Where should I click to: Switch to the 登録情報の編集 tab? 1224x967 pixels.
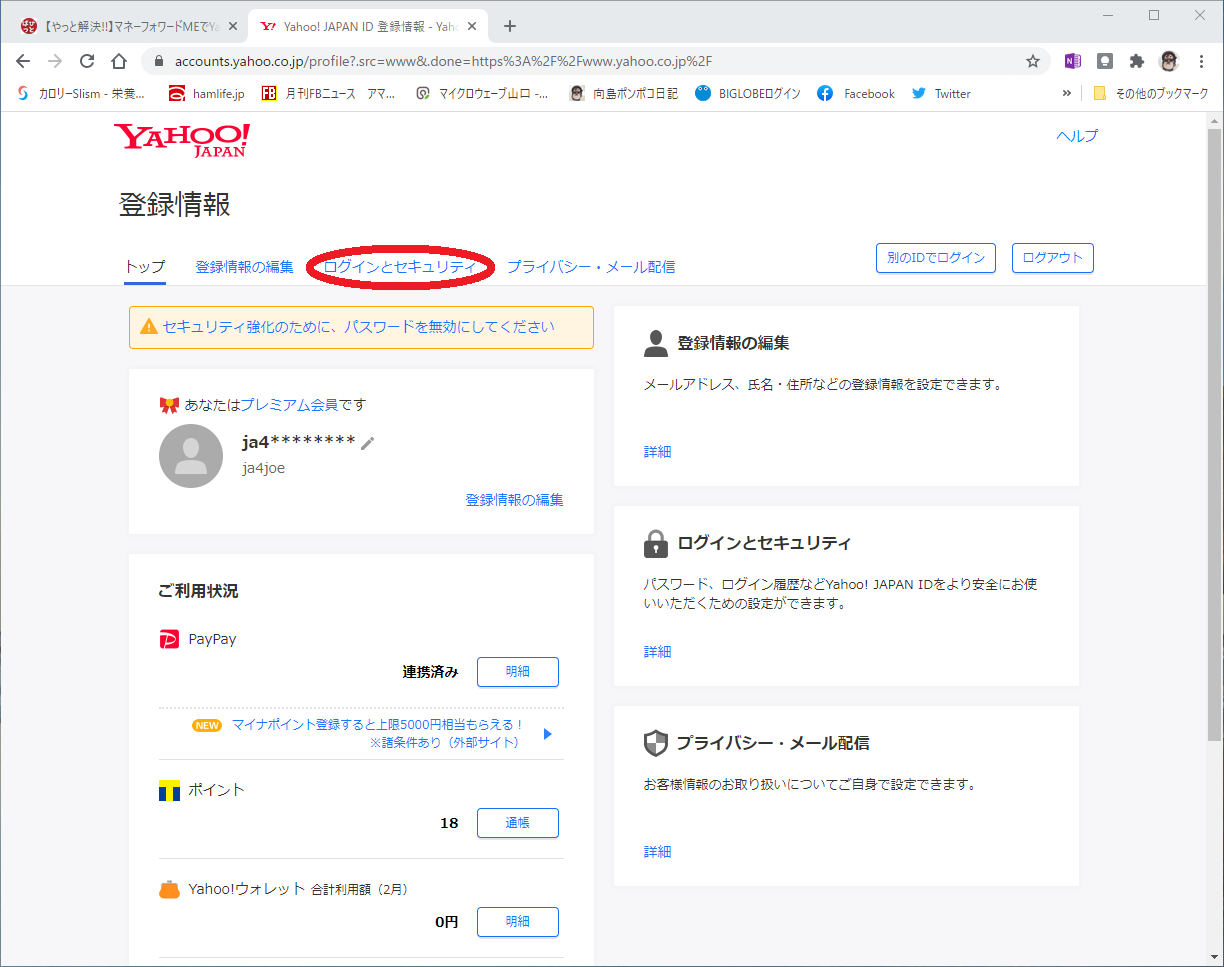(x=244, y=267)
